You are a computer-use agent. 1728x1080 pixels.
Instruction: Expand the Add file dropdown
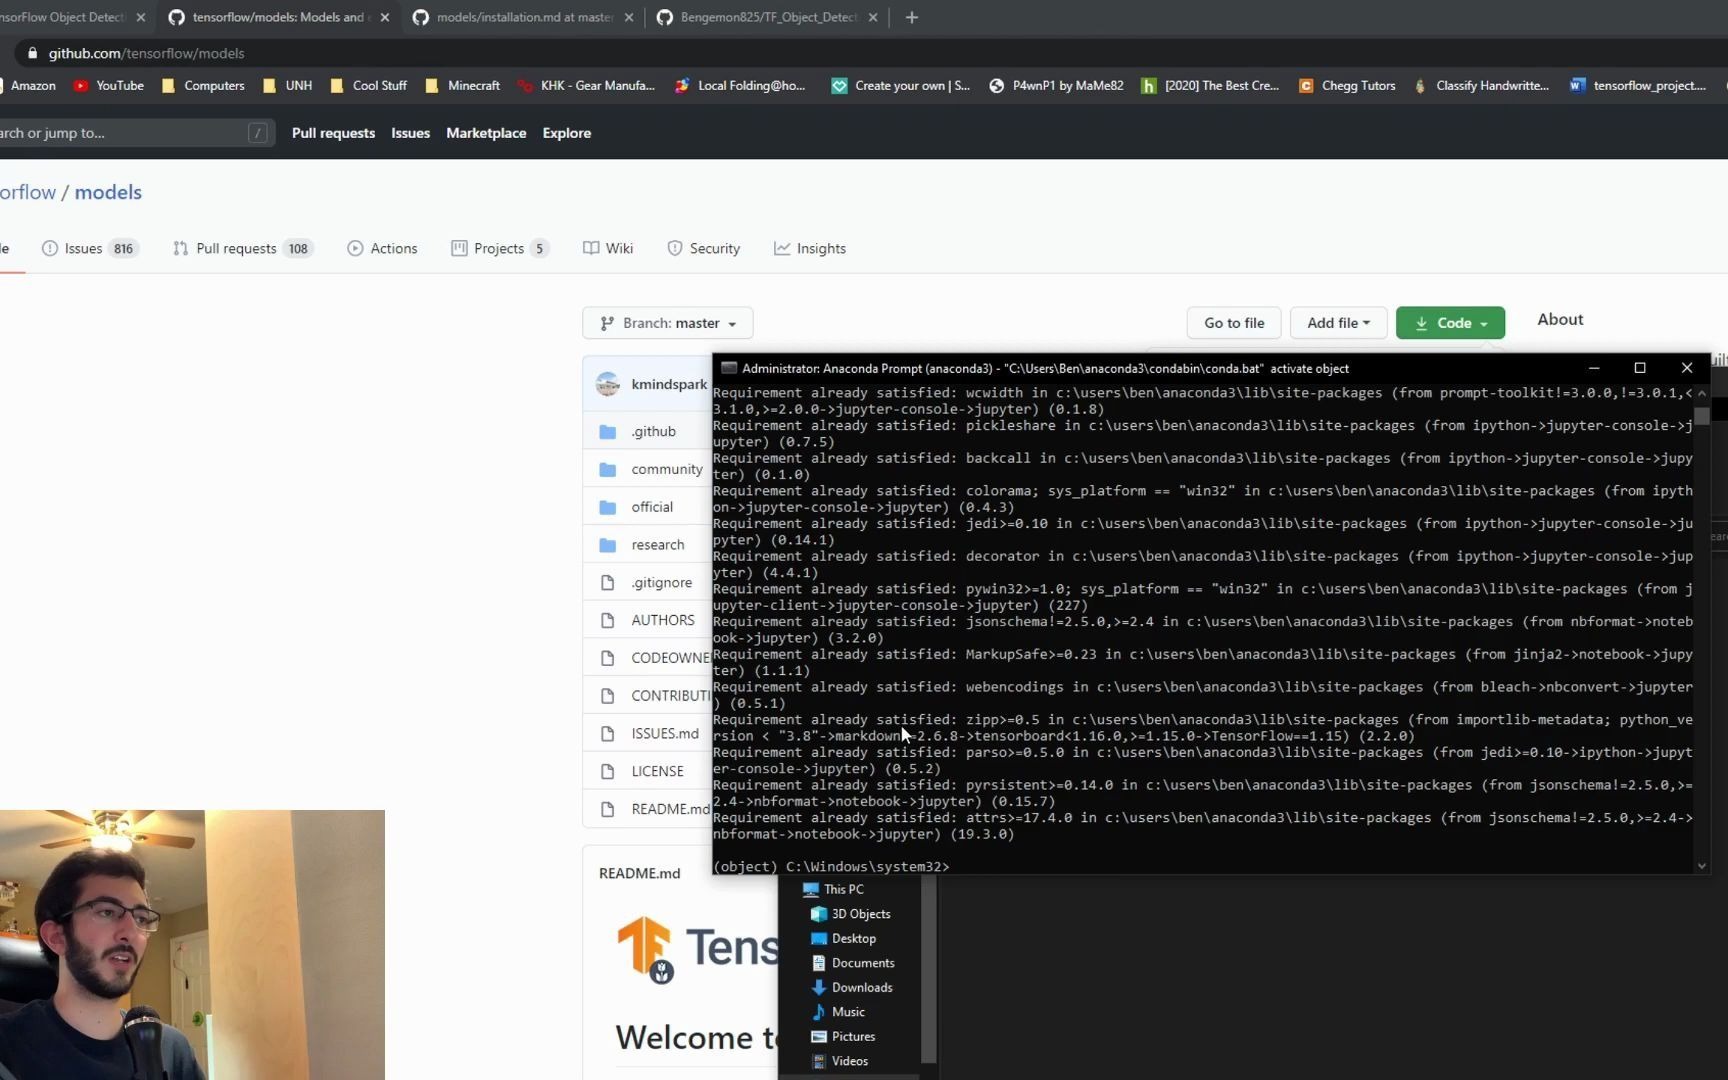click(1338, 323)
